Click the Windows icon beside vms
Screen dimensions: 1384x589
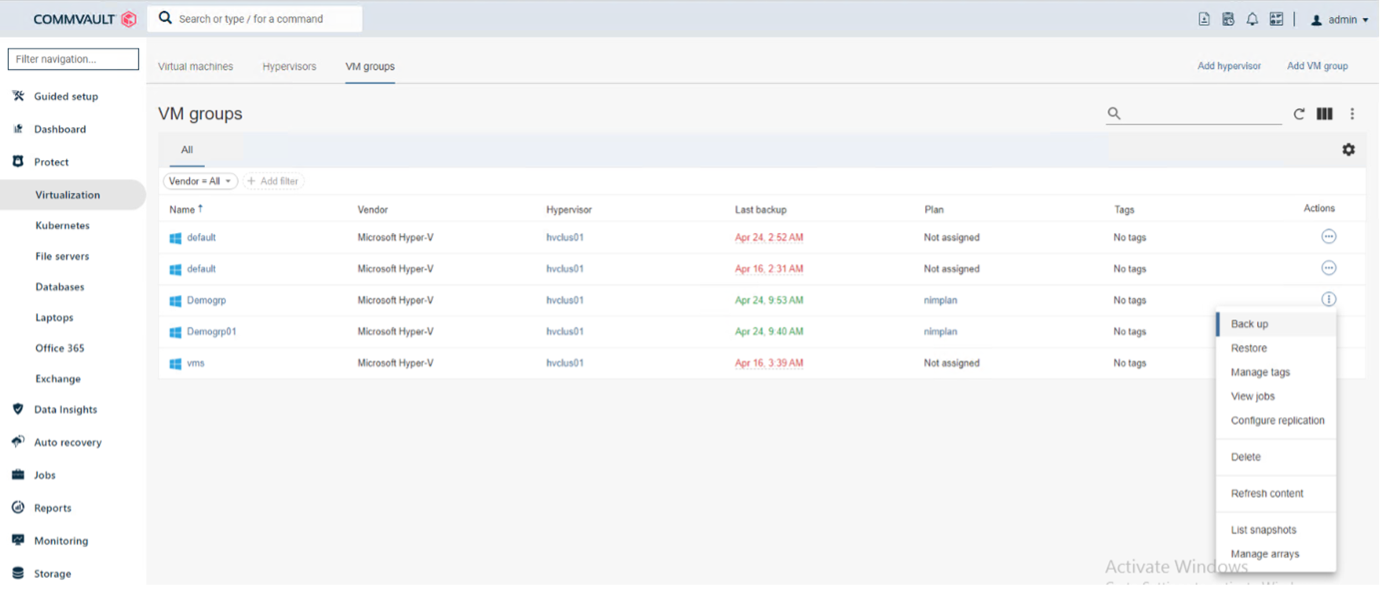(175, 363)
